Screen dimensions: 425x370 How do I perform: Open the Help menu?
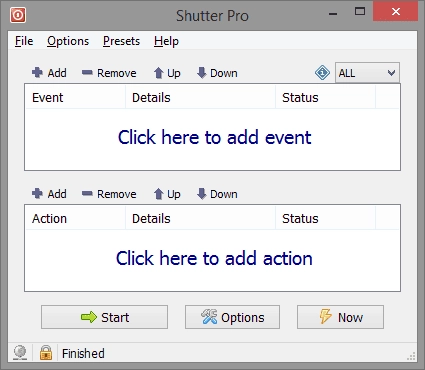pyautogui.click(x=166, y=41)
